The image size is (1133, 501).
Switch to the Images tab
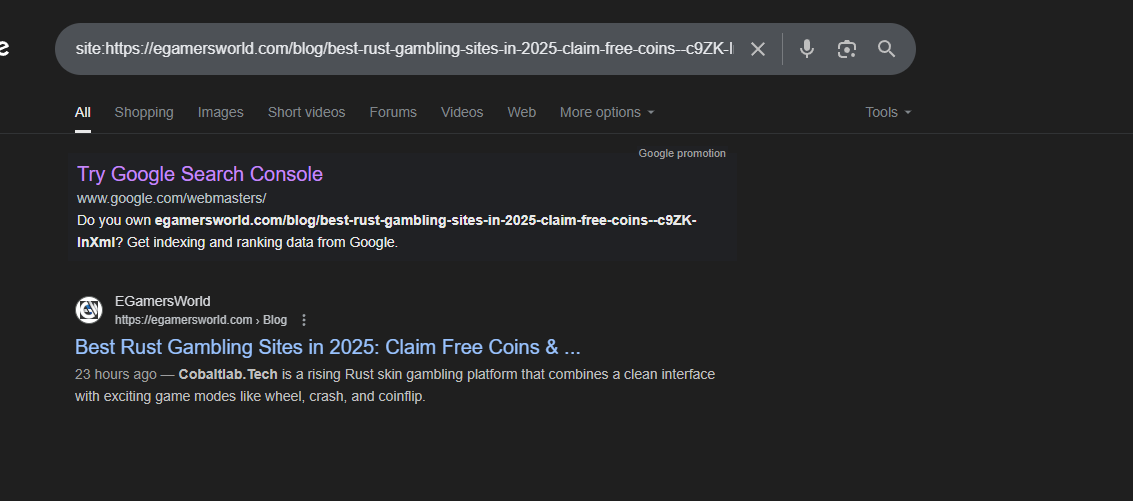[220, 113]
